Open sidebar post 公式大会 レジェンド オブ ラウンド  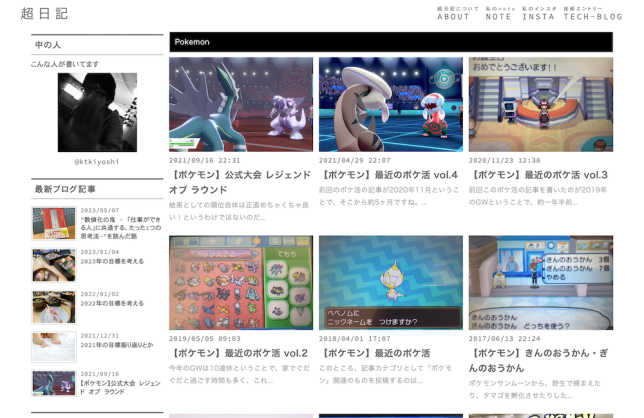point(120,387)
